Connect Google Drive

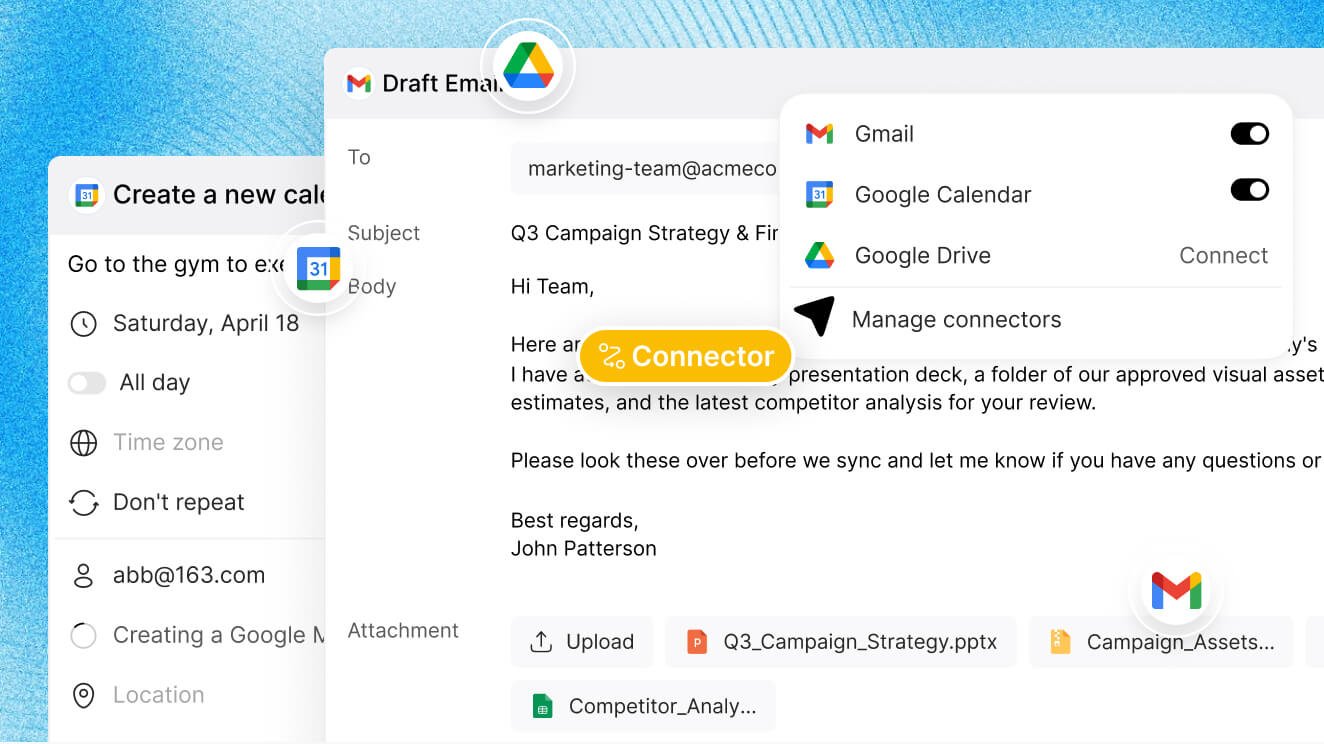(1223, 255)
